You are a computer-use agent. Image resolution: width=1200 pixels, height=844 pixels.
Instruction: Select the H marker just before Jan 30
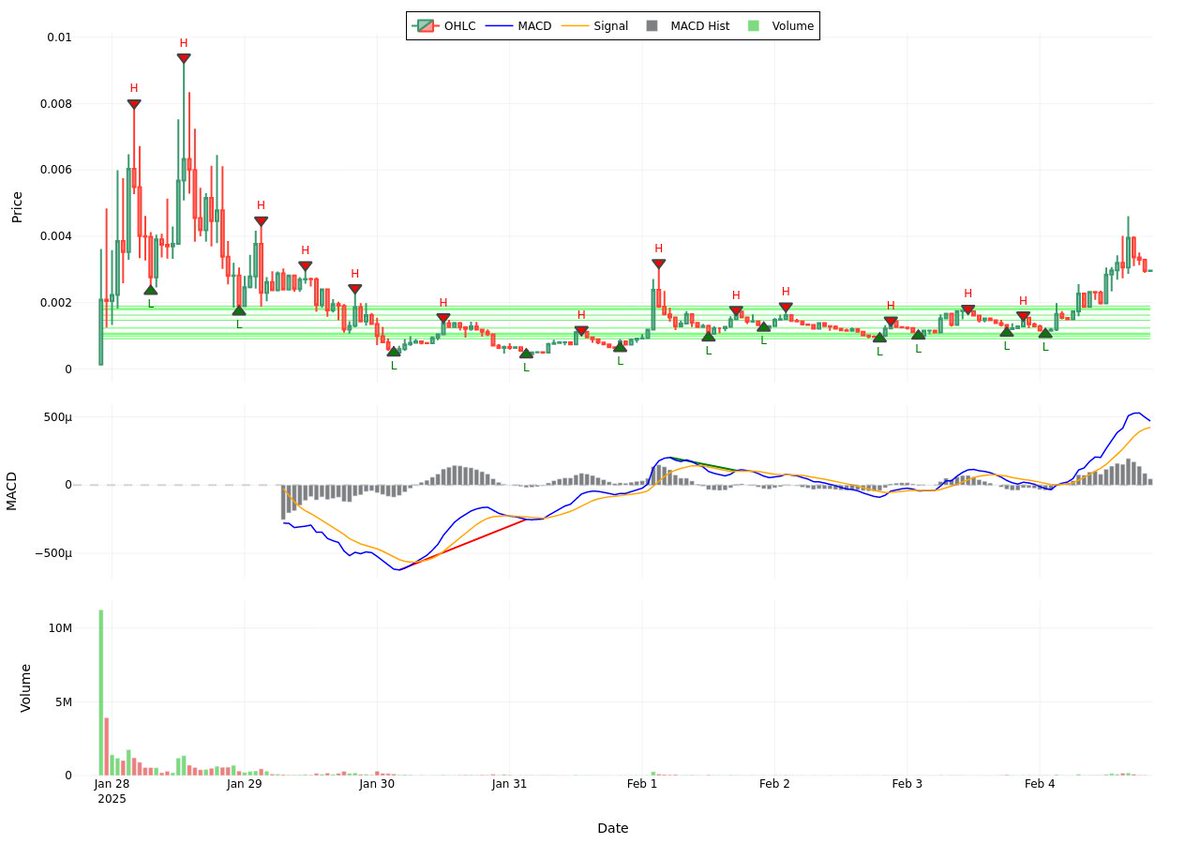tap(355, 289)
